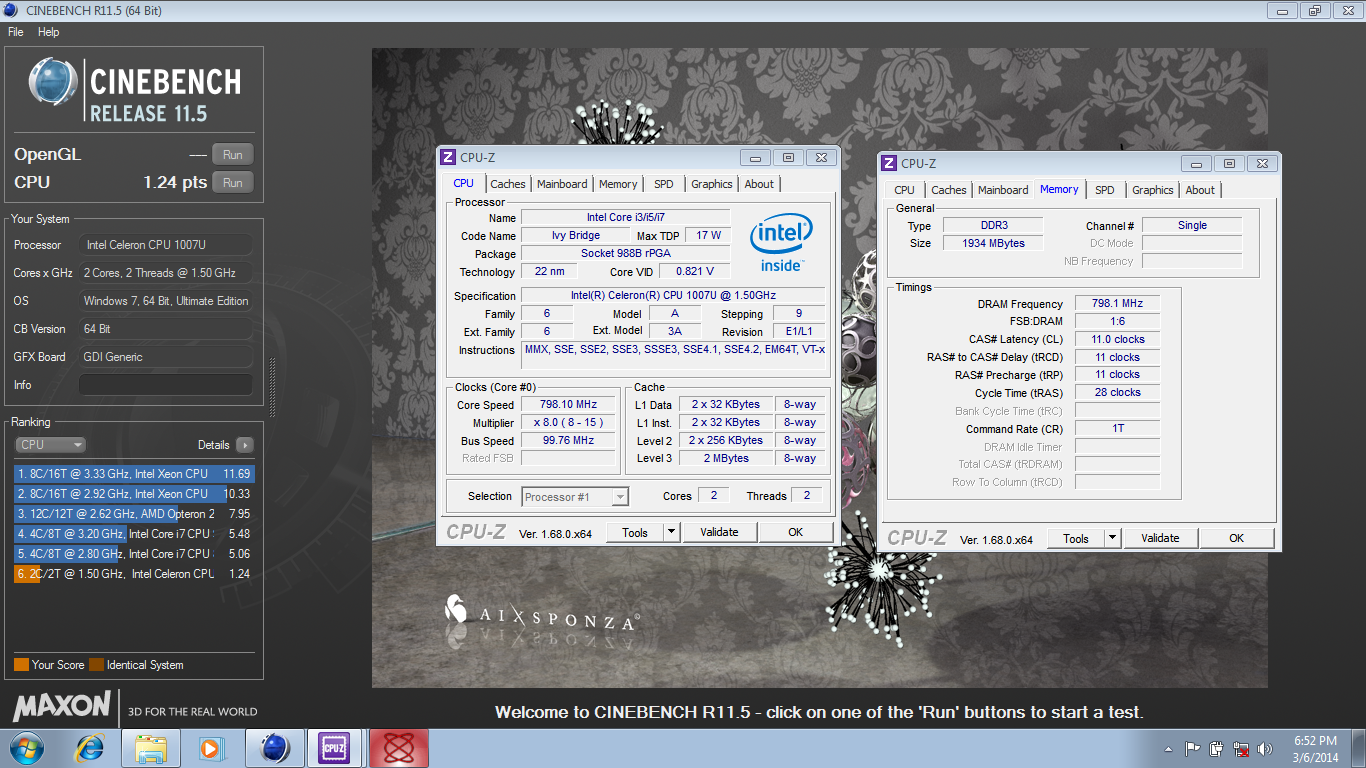Screen dimensions: 1366x768
Task: Click the volume speaker tray icon
Action: (1265, 748)
